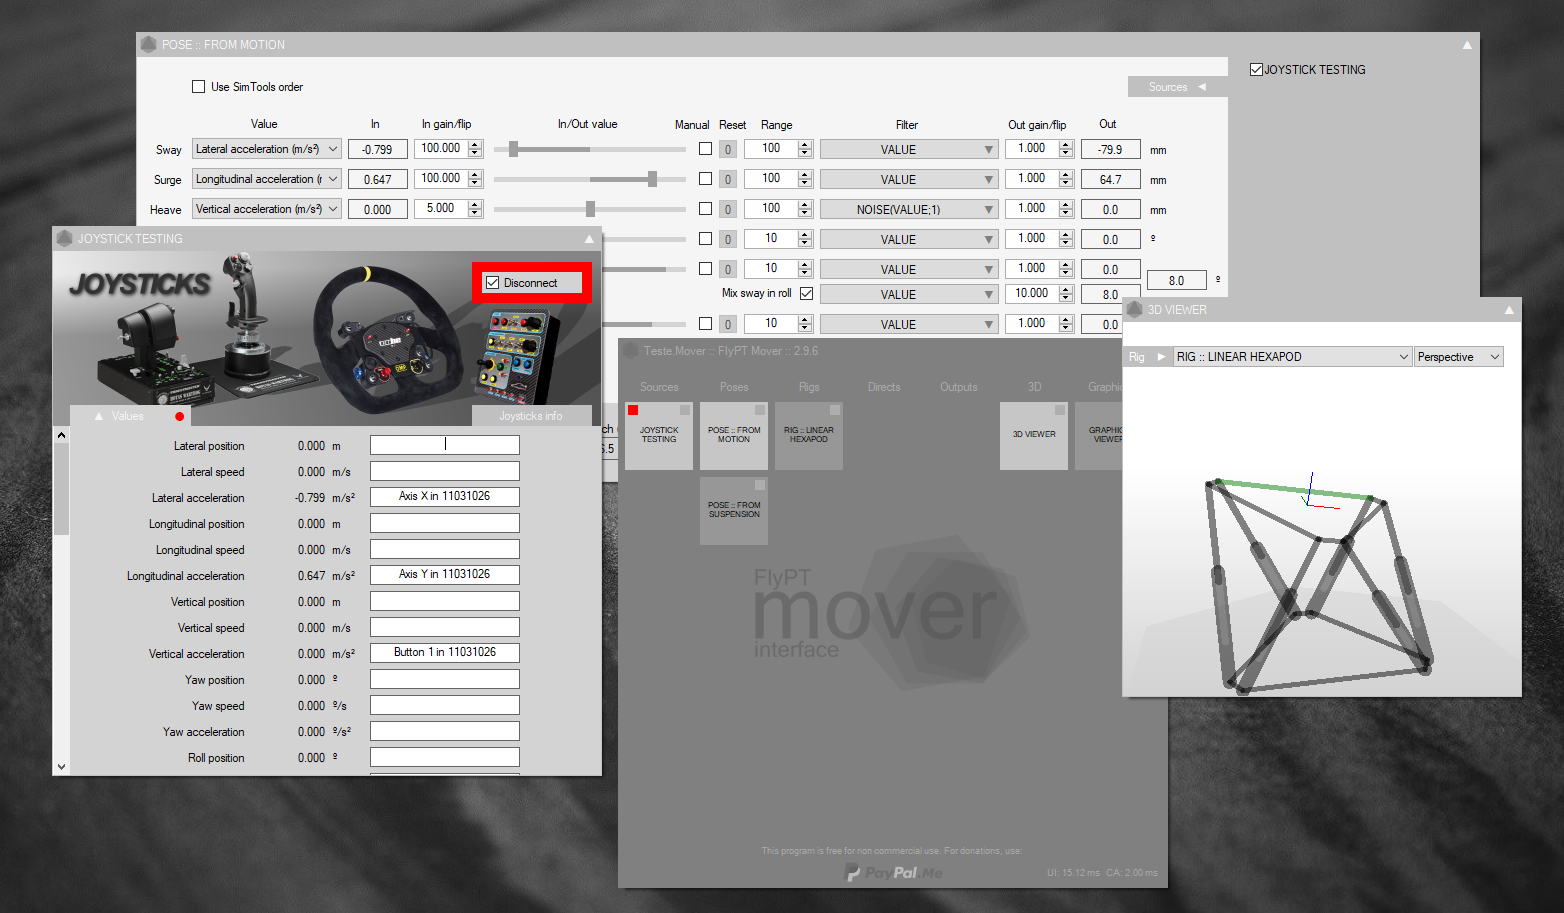Switch to the Joysticks info tab
Screen dimensions: 1564x913
click(x=531, y=416)
